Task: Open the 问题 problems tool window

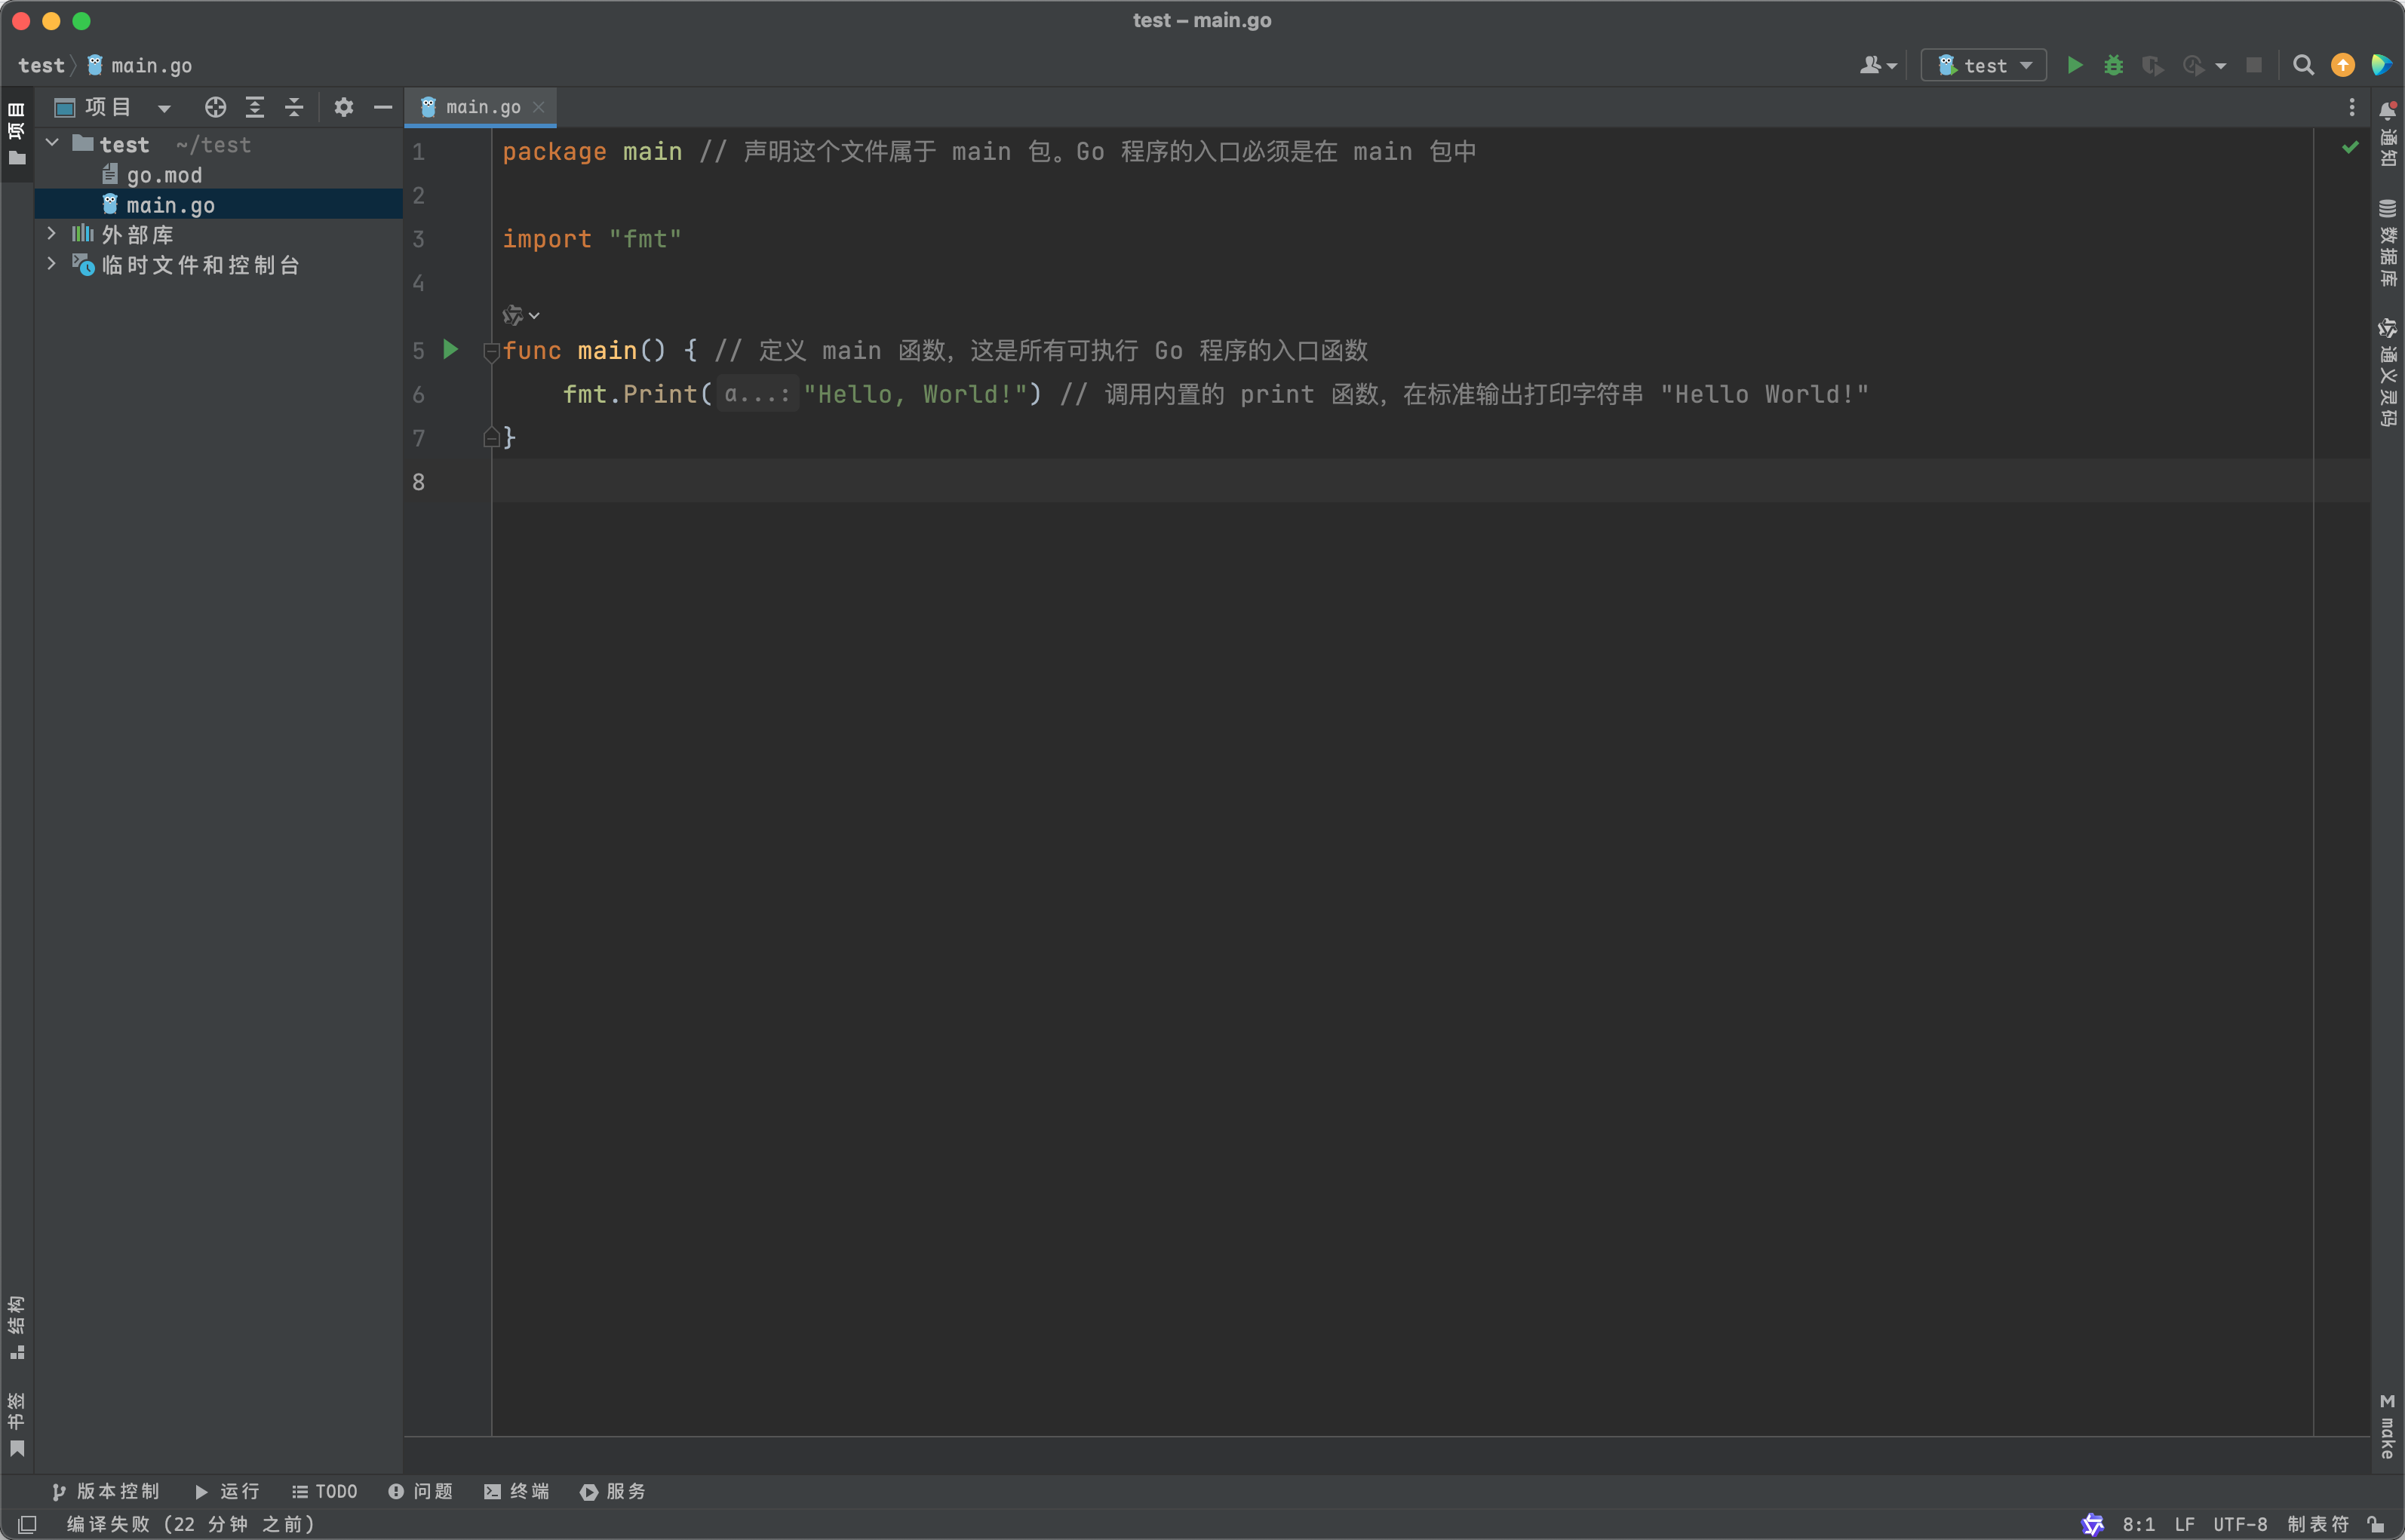Action: tap(421, 1491)
